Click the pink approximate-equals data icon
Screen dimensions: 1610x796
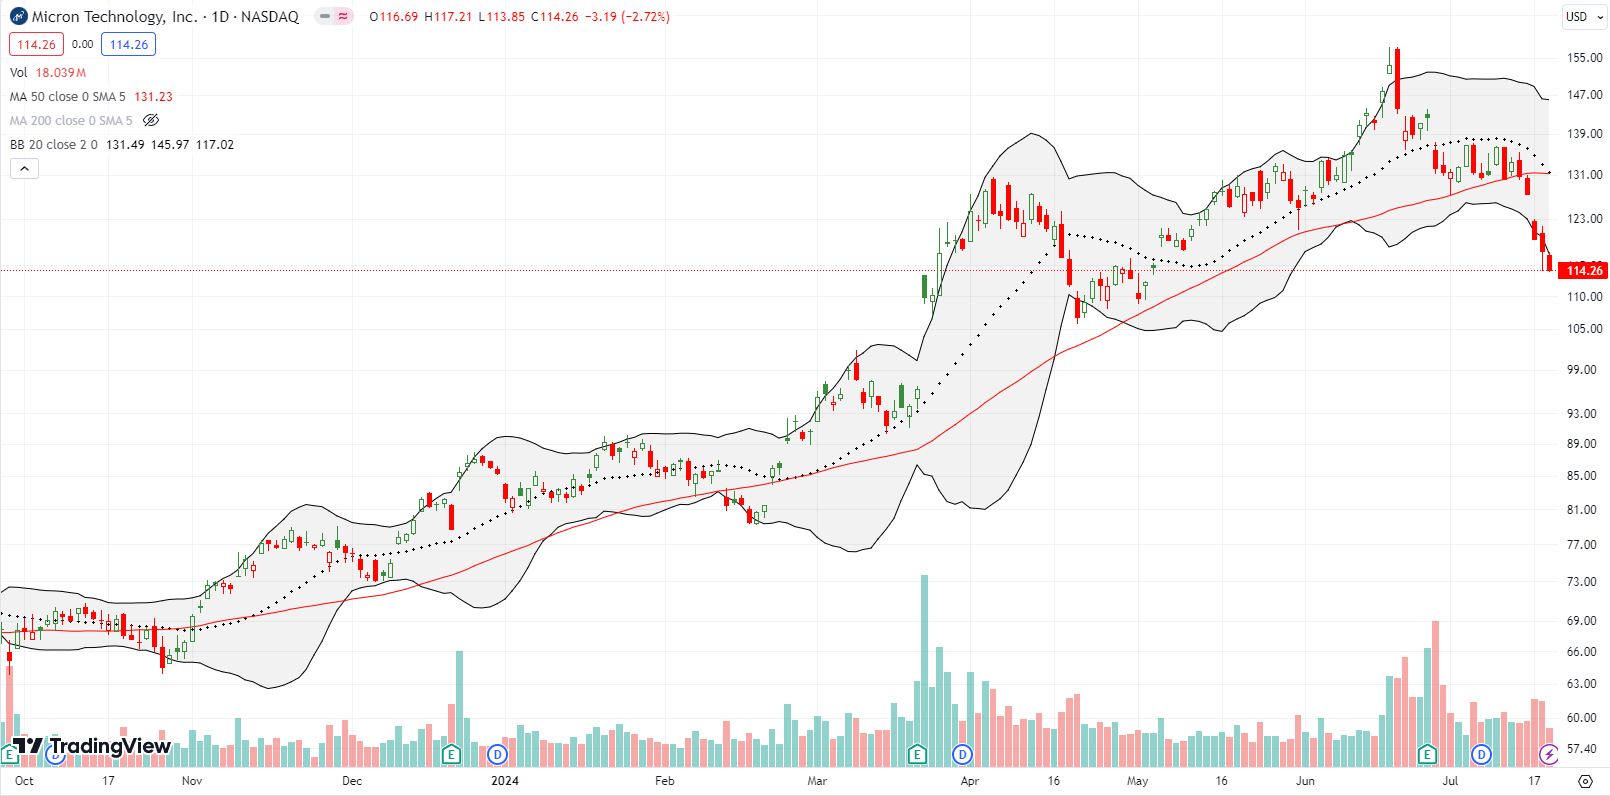pyautogui.click(x=344, y=17)
